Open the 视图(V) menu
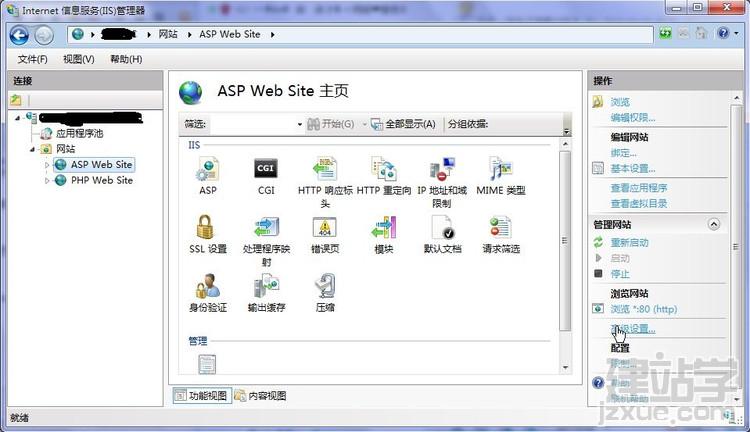Image resolution: width=750 pixels, height=432 pixels. 78,59
